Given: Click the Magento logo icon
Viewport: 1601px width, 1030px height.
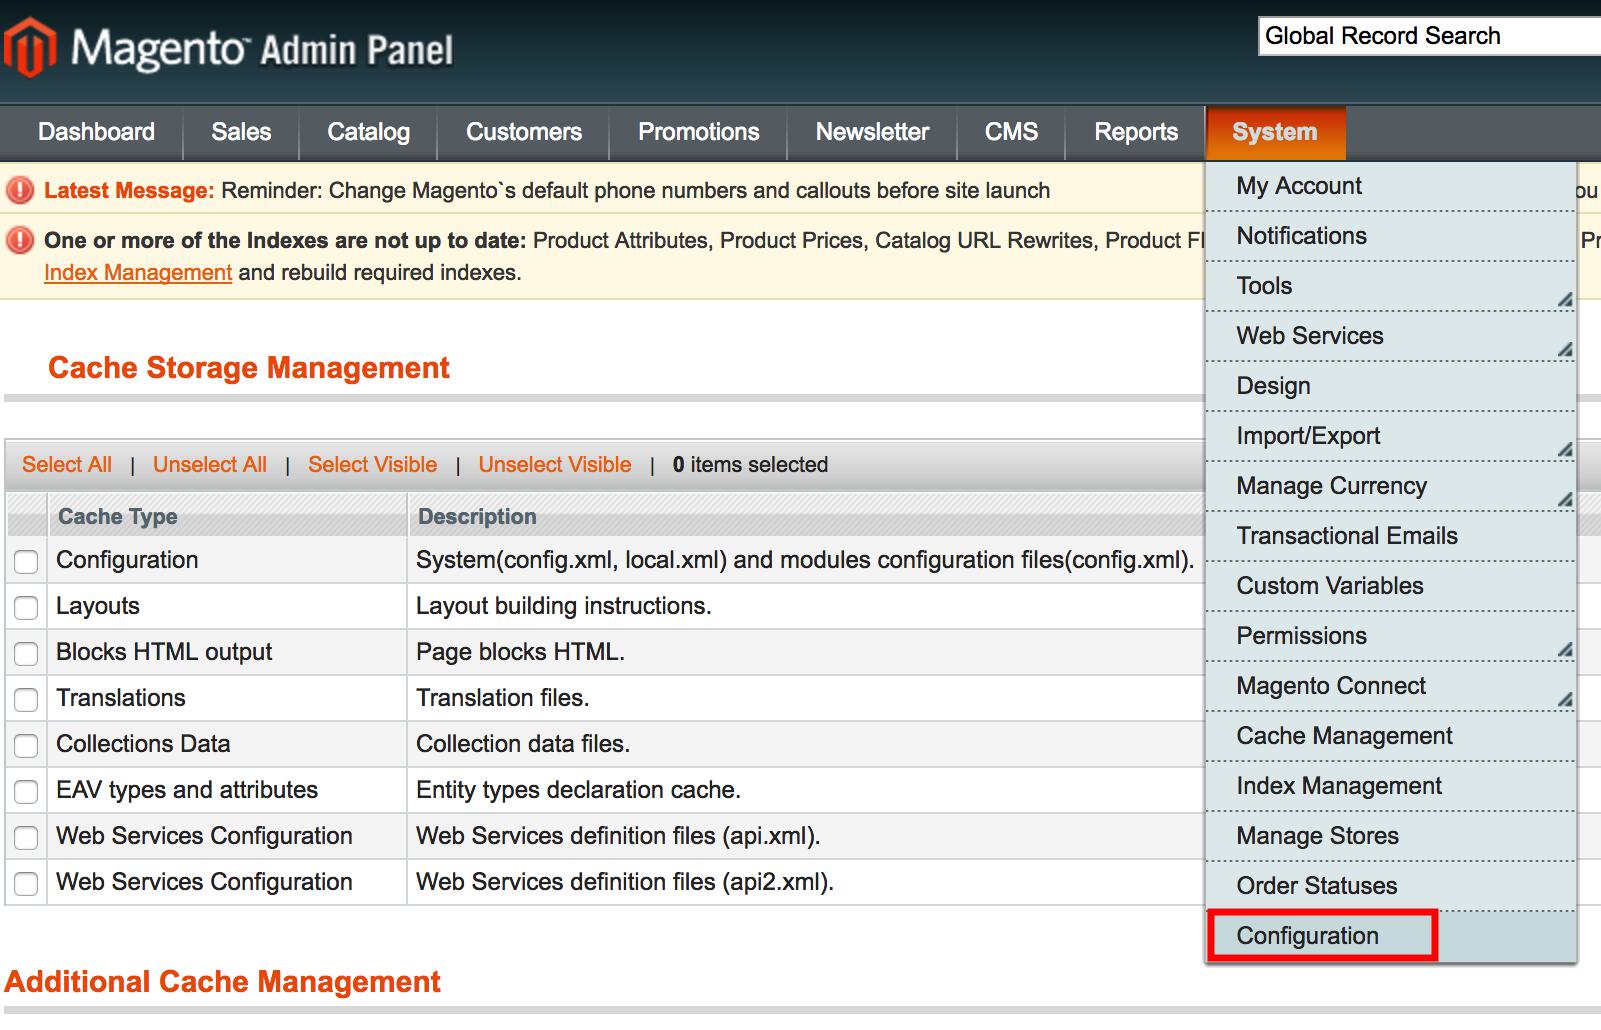Looking at the screenshot, I should point(30,47).
